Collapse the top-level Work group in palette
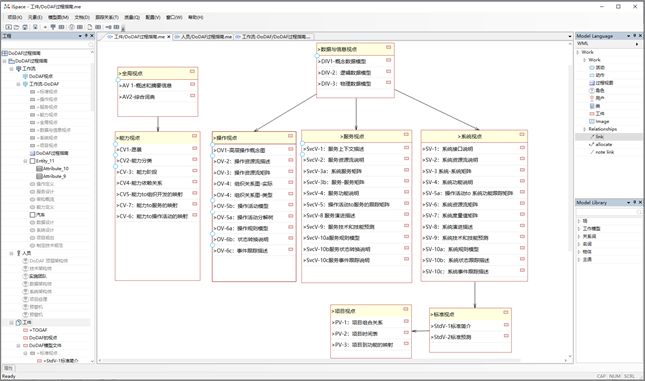This screenshot has height=381, width=645. pos(579,52)
